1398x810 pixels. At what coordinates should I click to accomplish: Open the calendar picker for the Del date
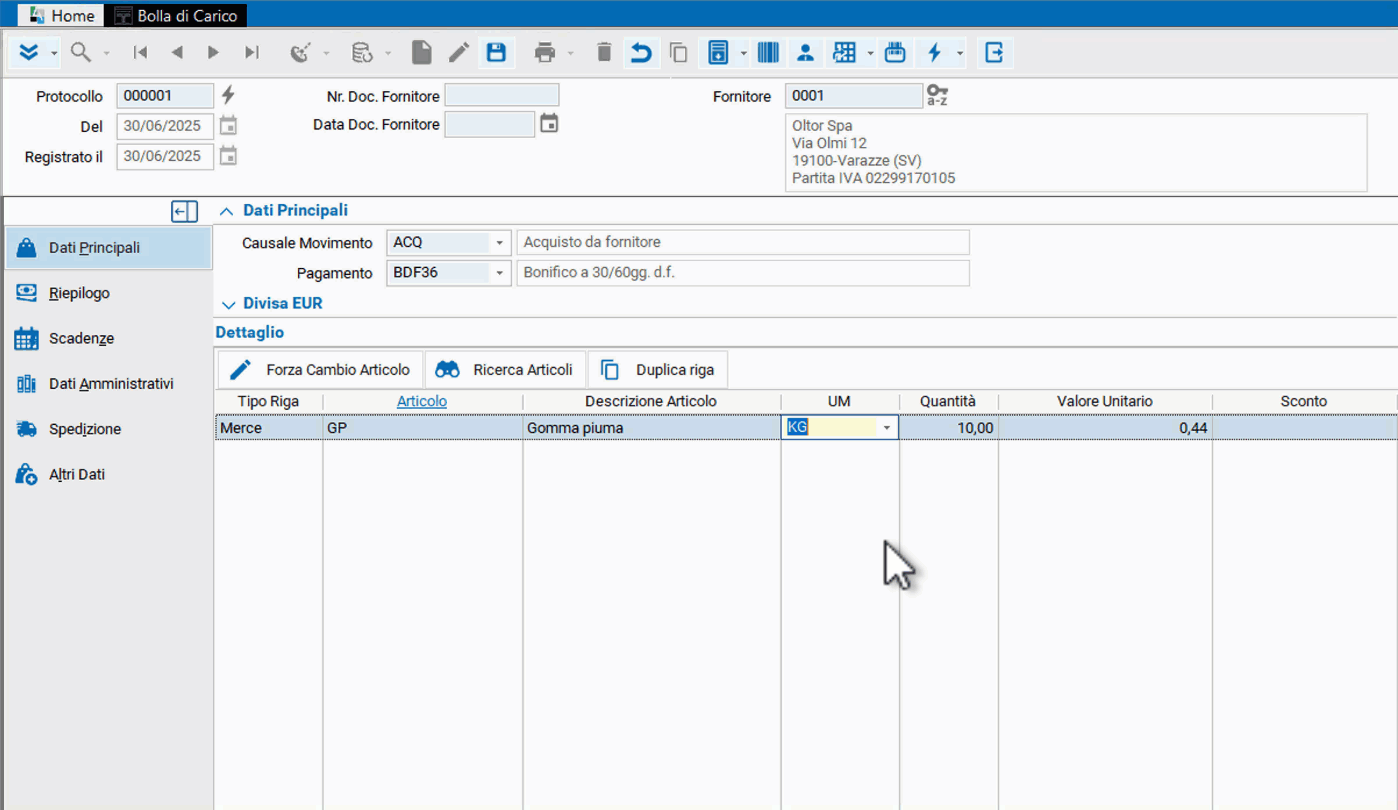pos(228,126)
